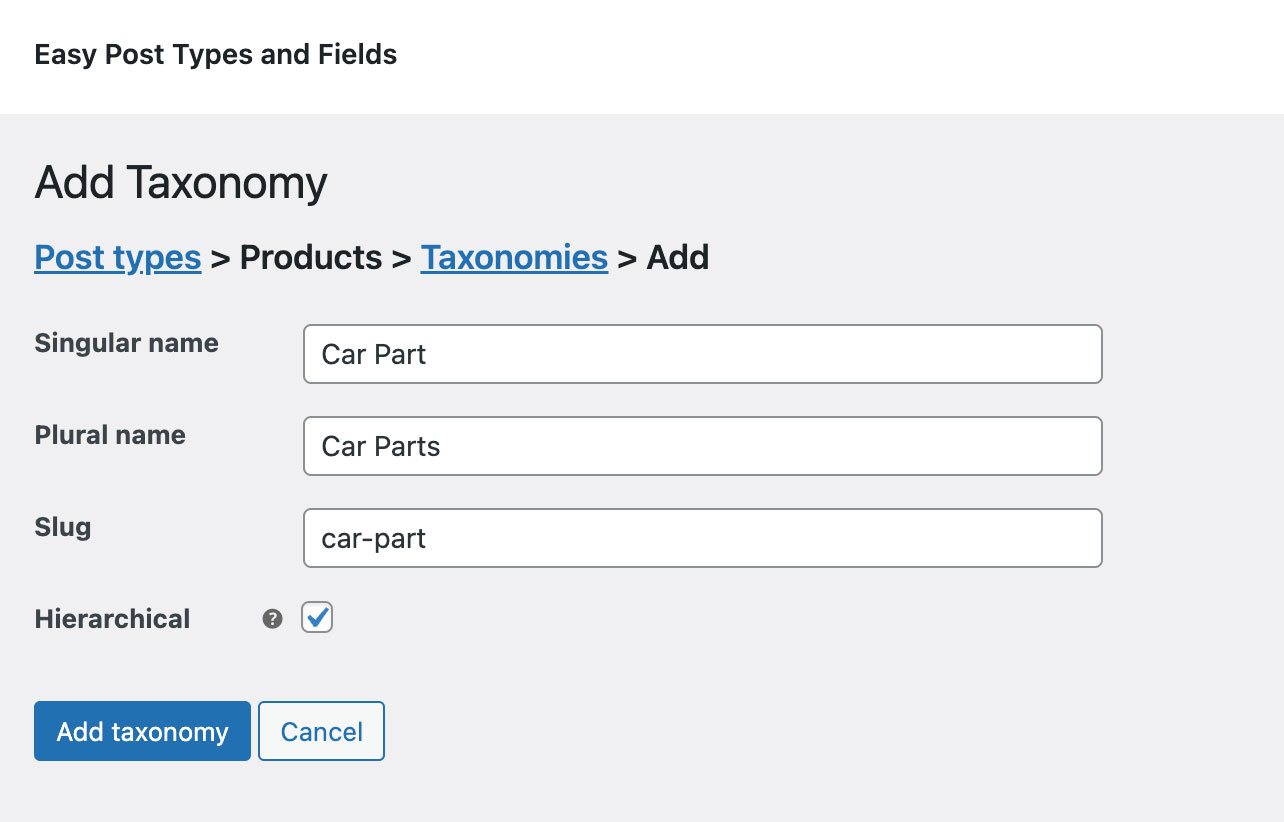
Task: Click the Hierarchical label text
Action: (x=112, y=619)
